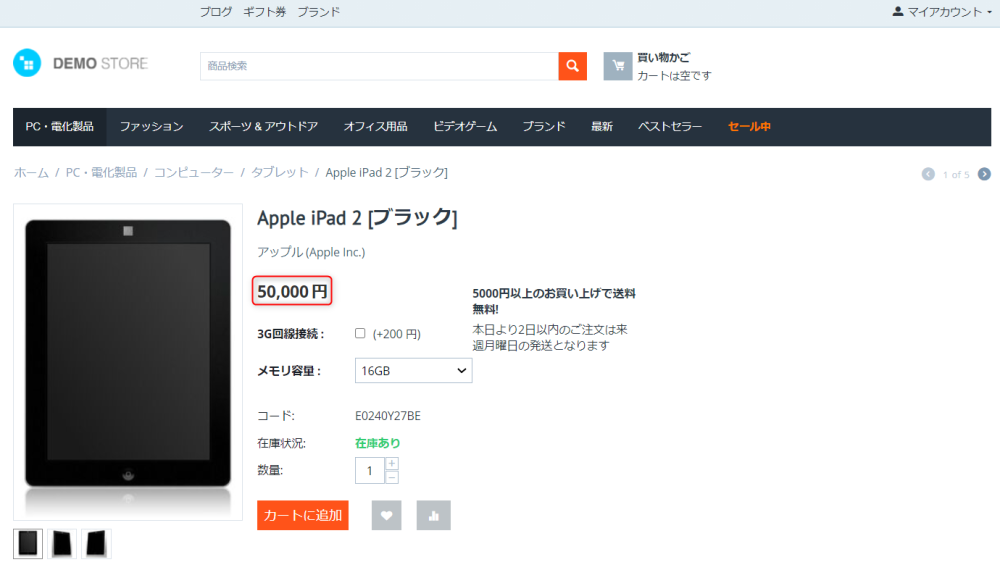Click the Apple iPad 2 [ブラック] title

(x=357, y=218)
